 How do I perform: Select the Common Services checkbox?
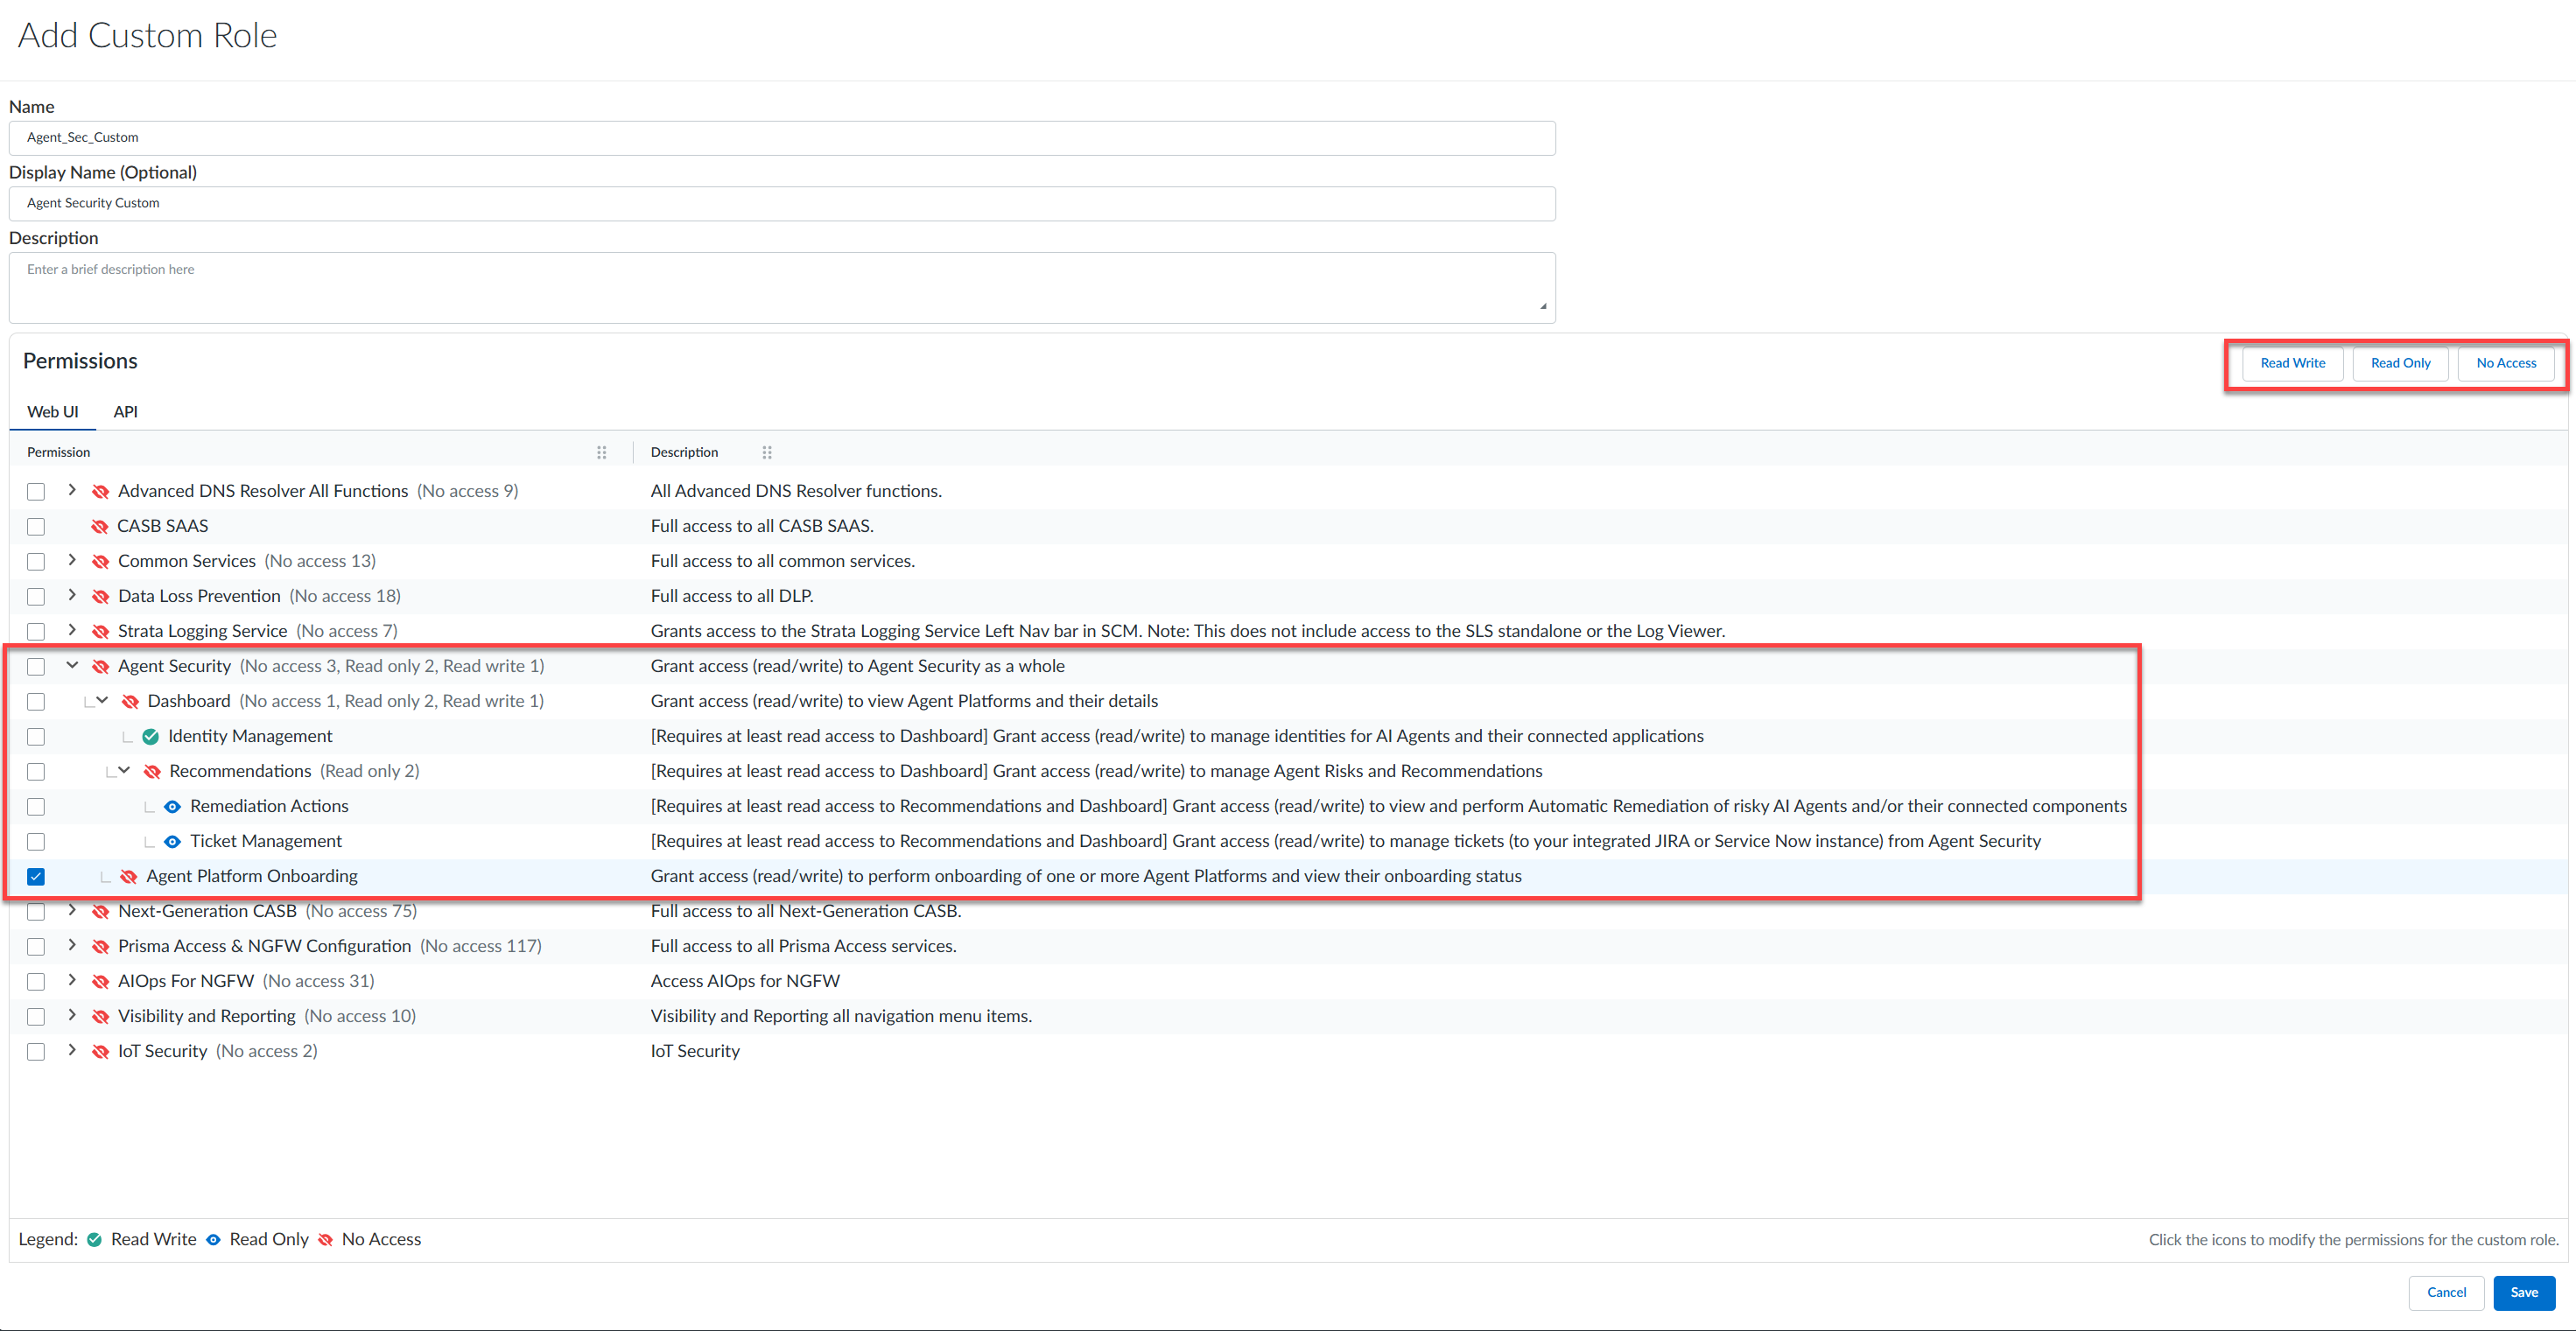[36, 561]
